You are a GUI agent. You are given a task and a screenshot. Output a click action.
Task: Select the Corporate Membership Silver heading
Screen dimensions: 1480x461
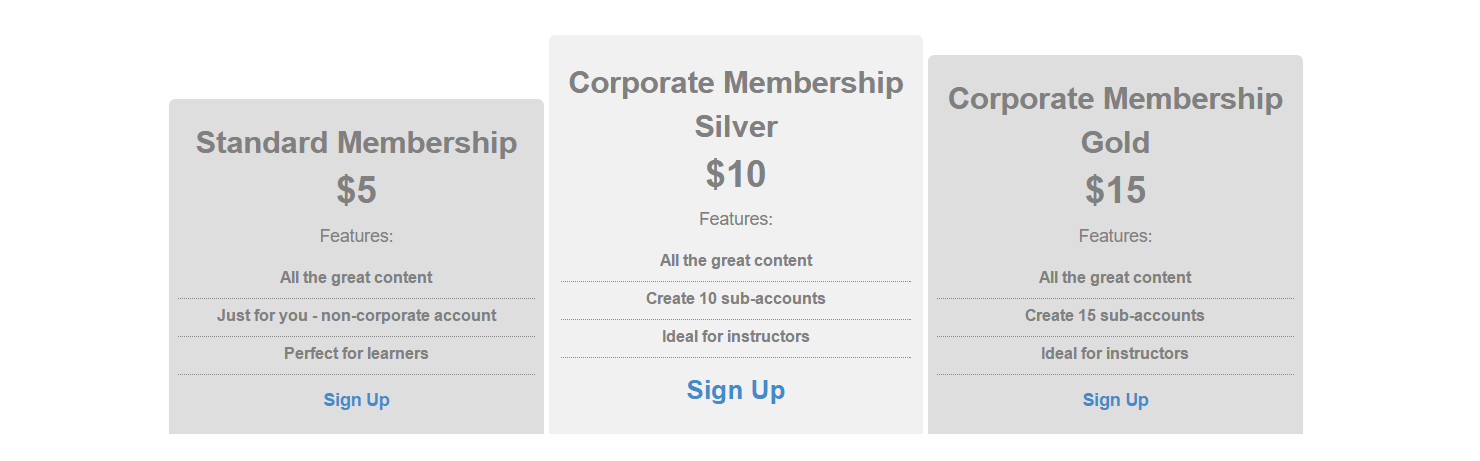coord(736,104)
